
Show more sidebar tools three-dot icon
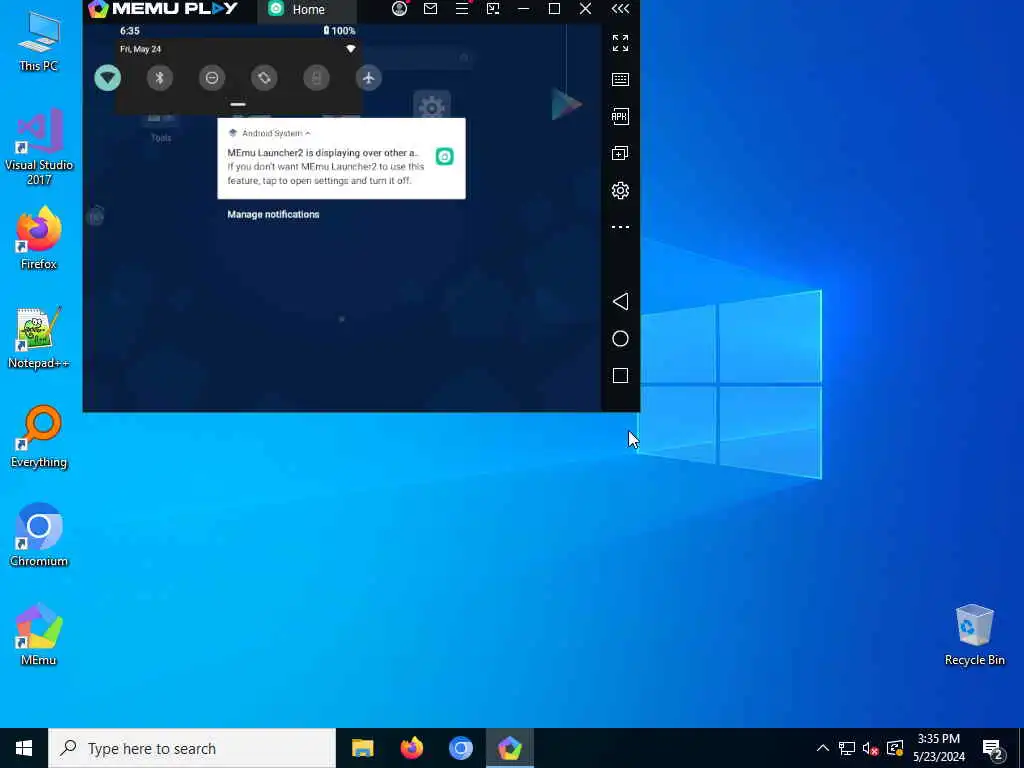coord(620,227)
